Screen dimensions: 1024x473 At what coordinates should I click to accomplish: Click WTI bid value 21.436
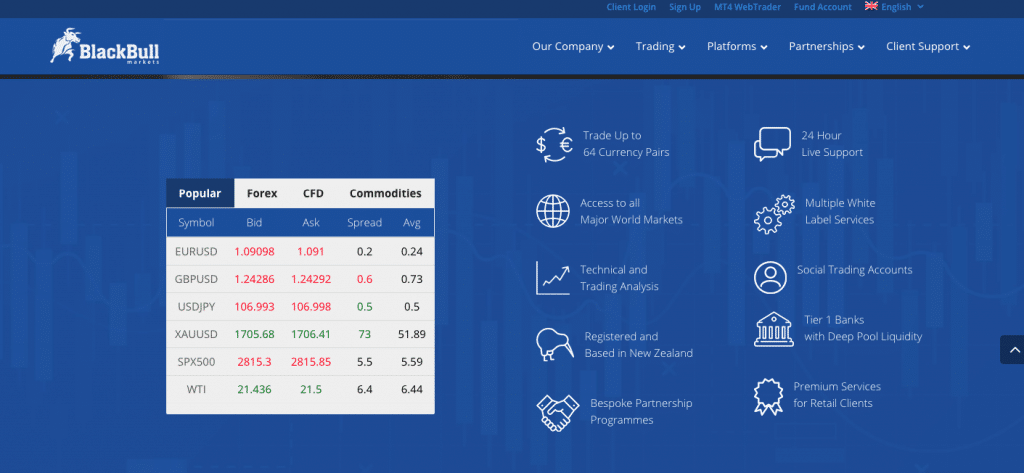click(254, 389)
